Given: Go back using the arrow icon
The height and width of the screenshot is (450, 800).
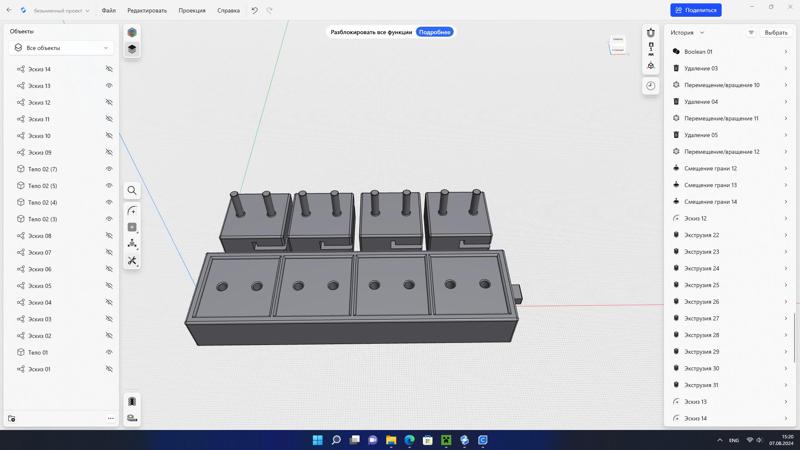Looking at the screenshot, I should point(9,10).
